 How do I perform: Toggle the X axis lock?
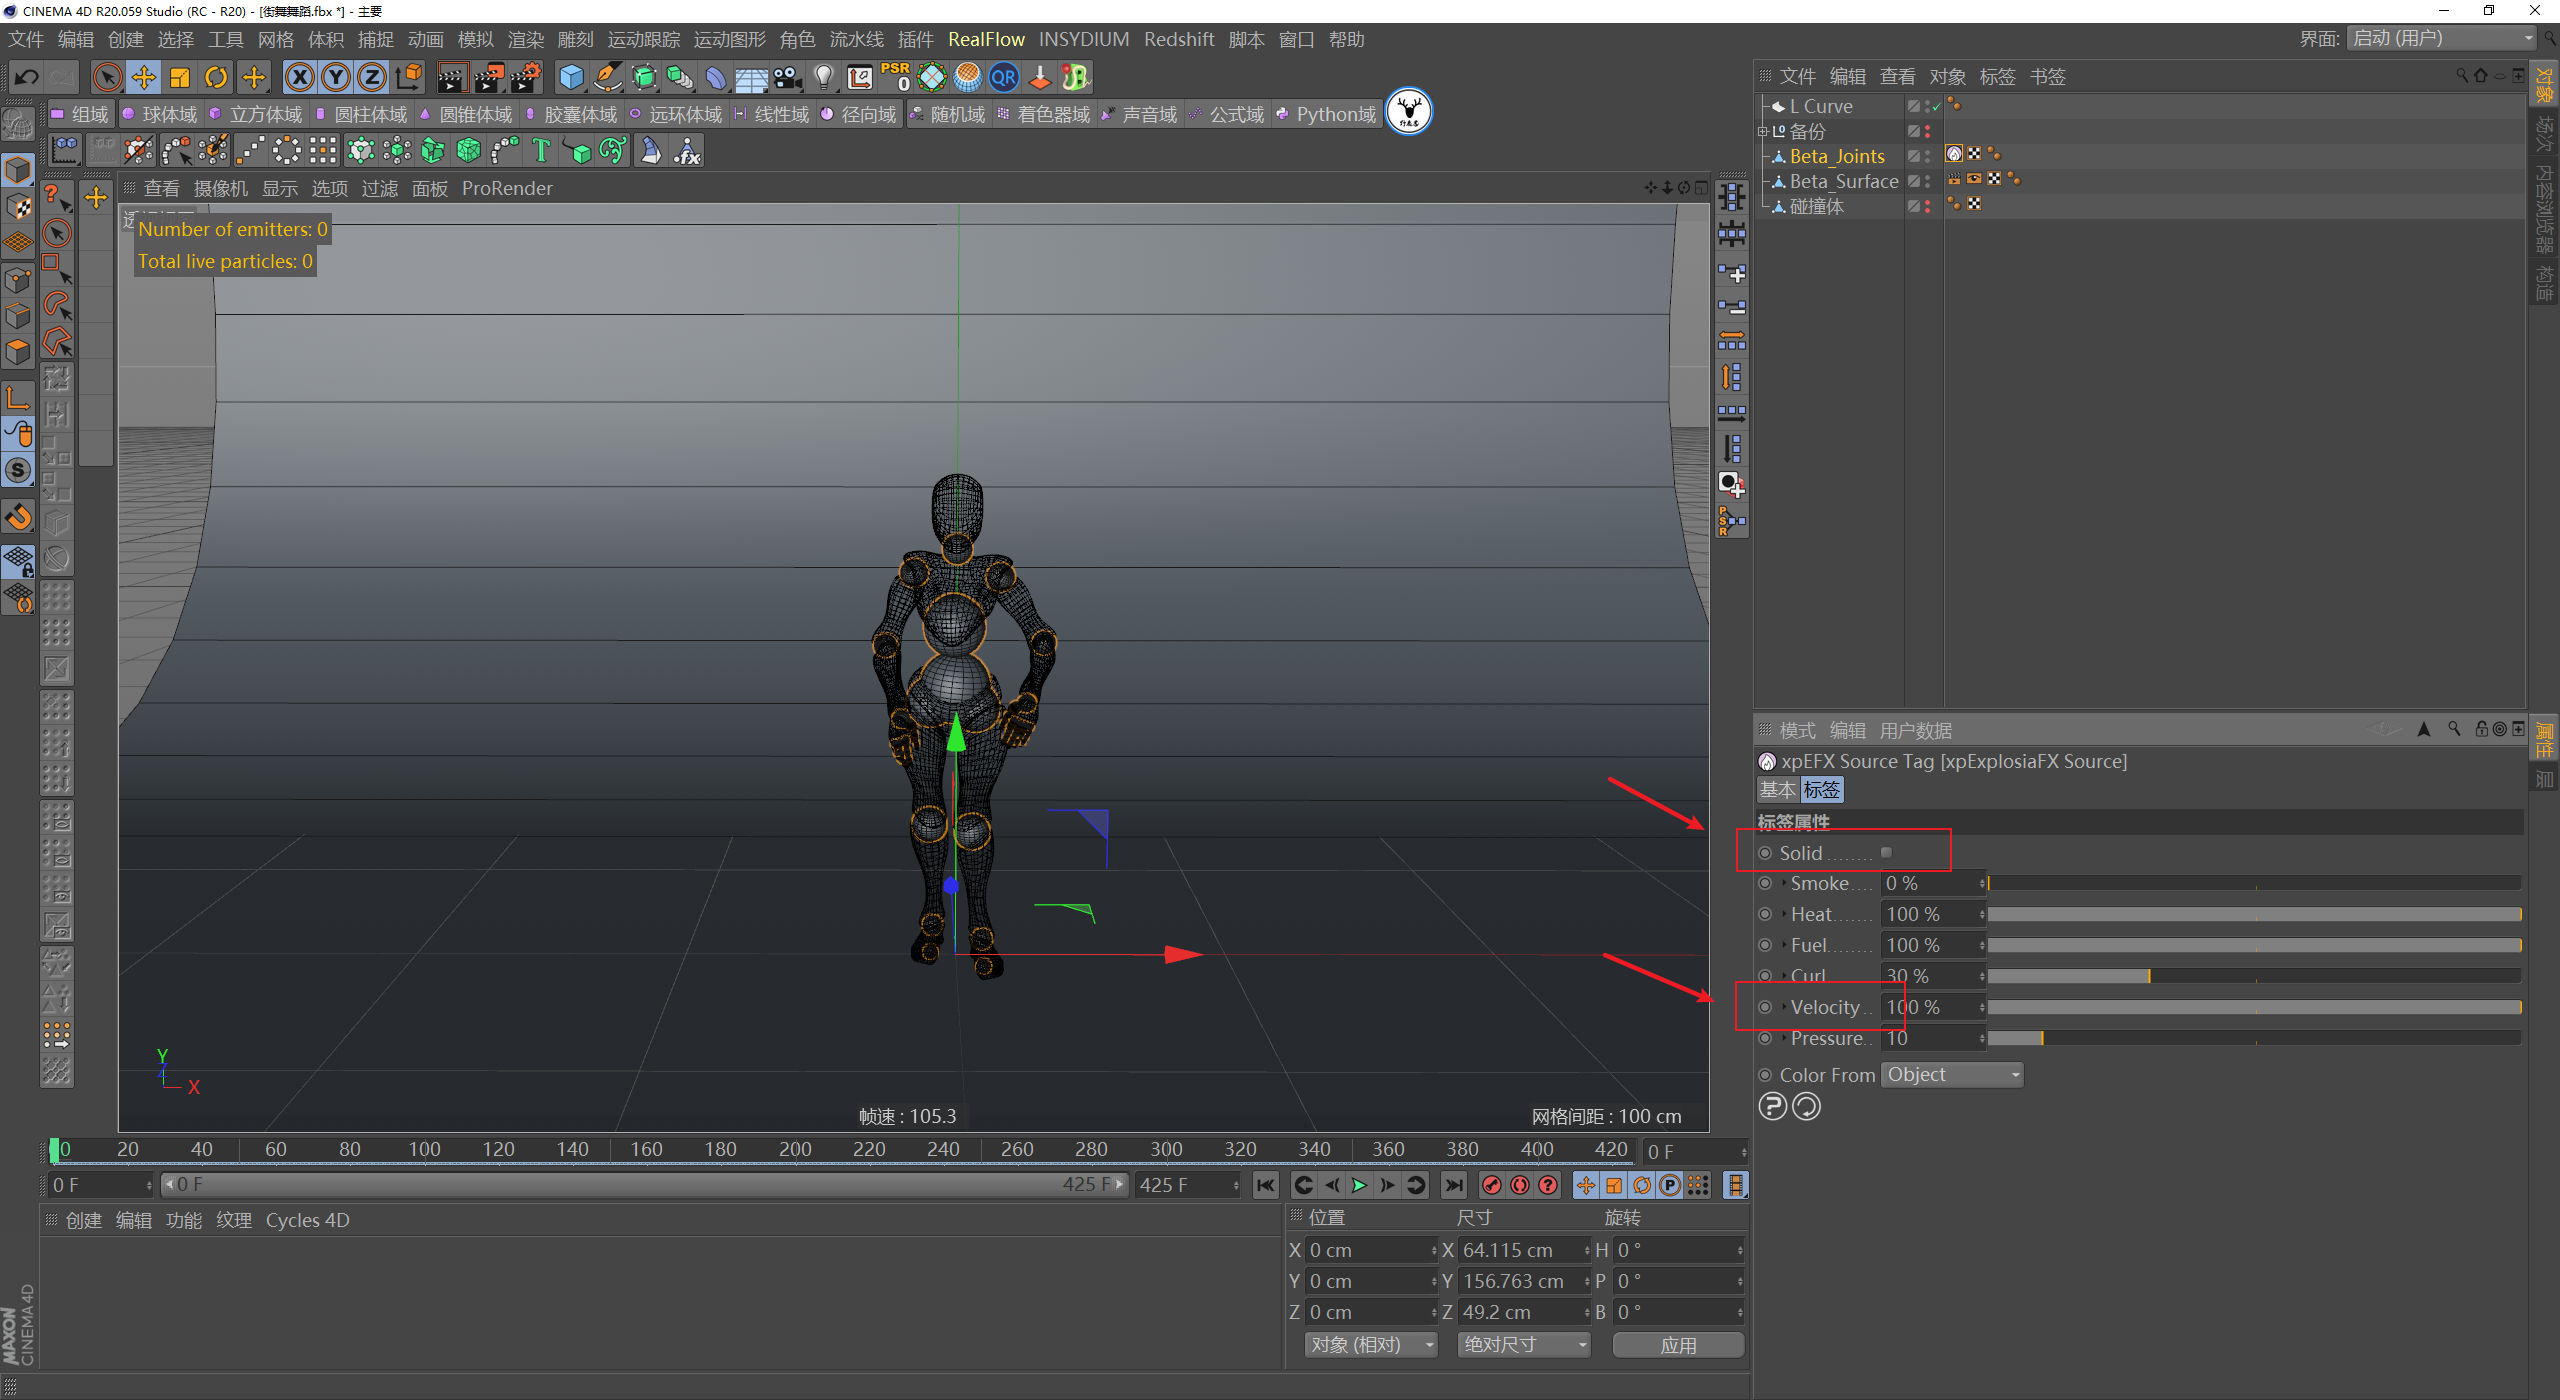[299, 77]
